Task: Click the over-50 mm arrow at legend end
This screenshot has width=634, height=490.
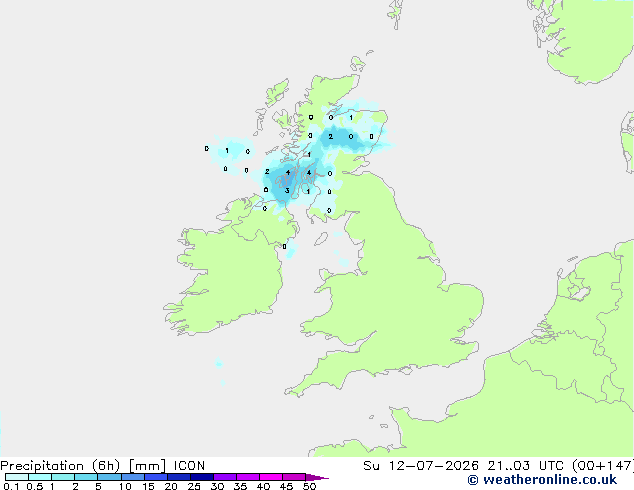Action: coord(316,477)
